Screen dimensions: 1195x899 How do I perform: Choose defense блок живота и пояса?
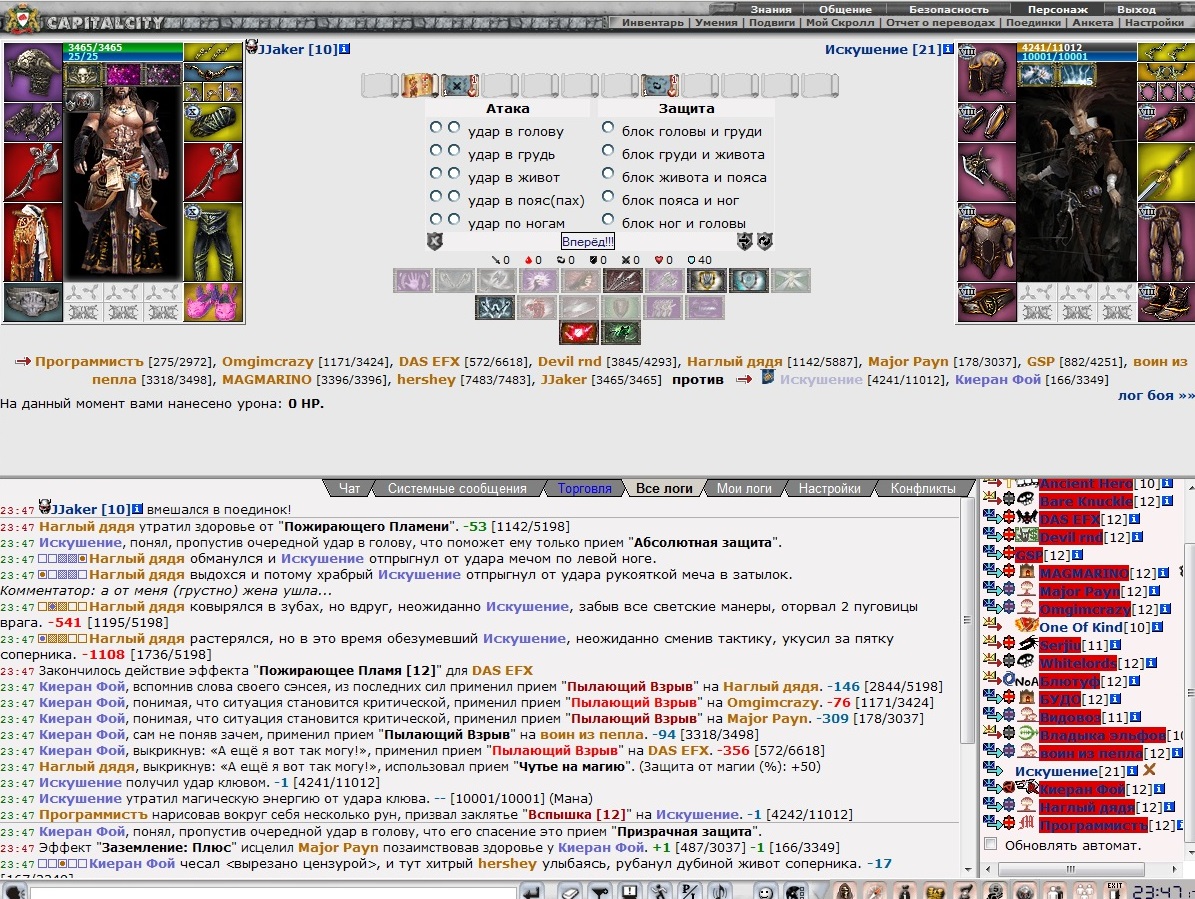[608, 174]
